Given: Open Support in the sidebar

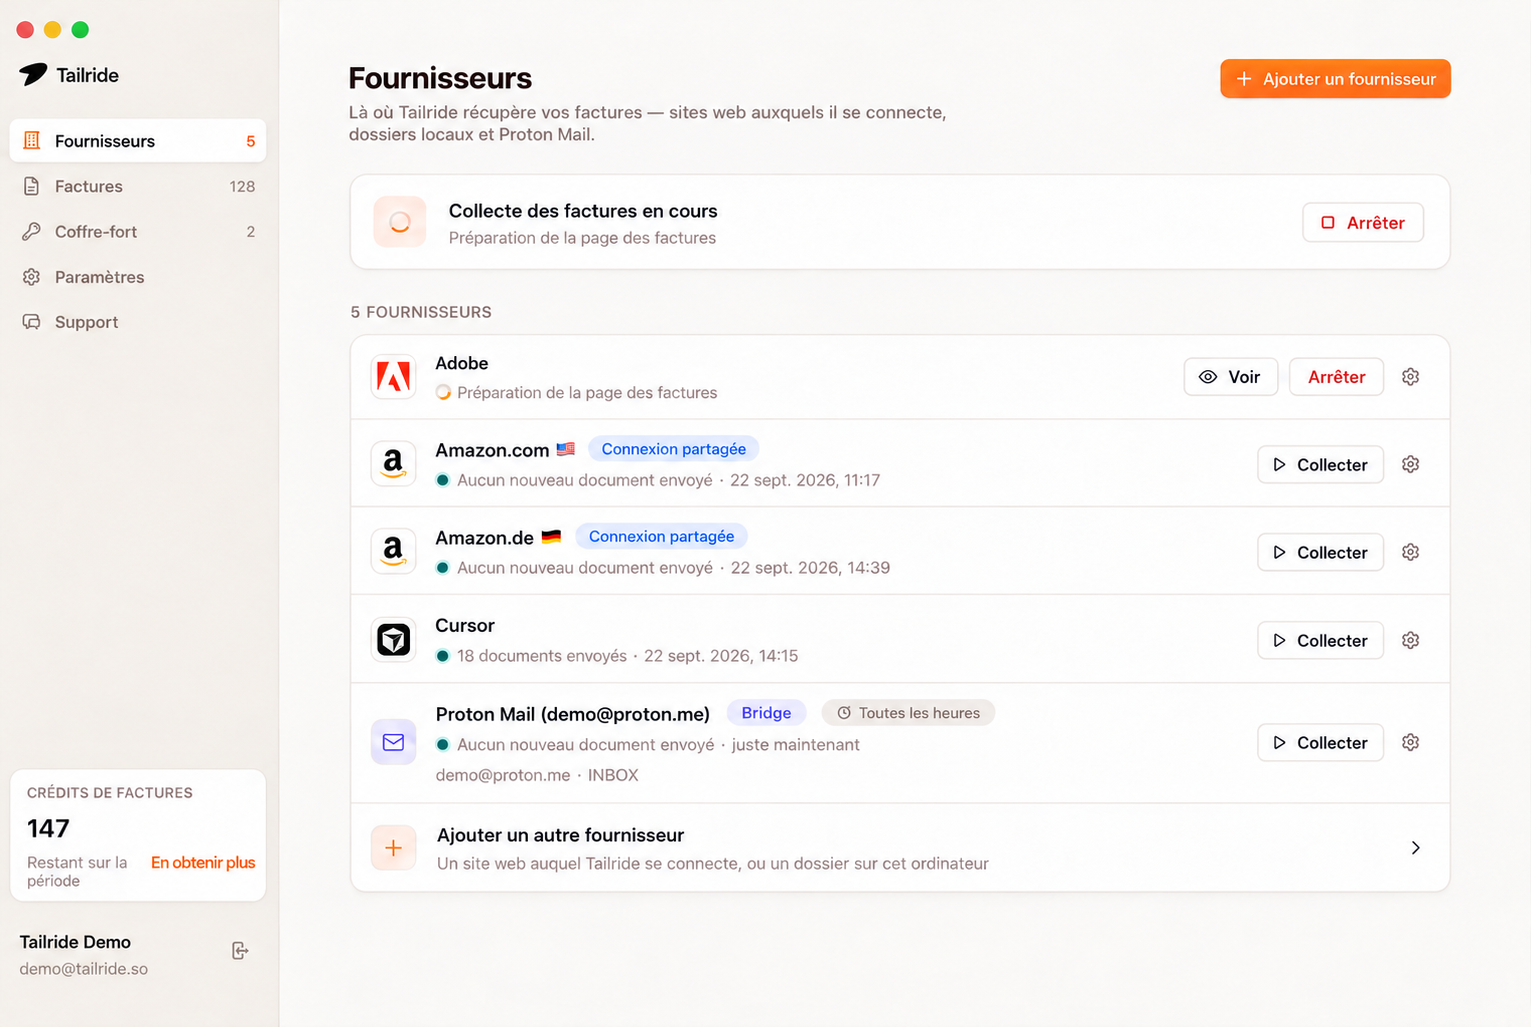Looking at the screenshot, I should point(138,322).
